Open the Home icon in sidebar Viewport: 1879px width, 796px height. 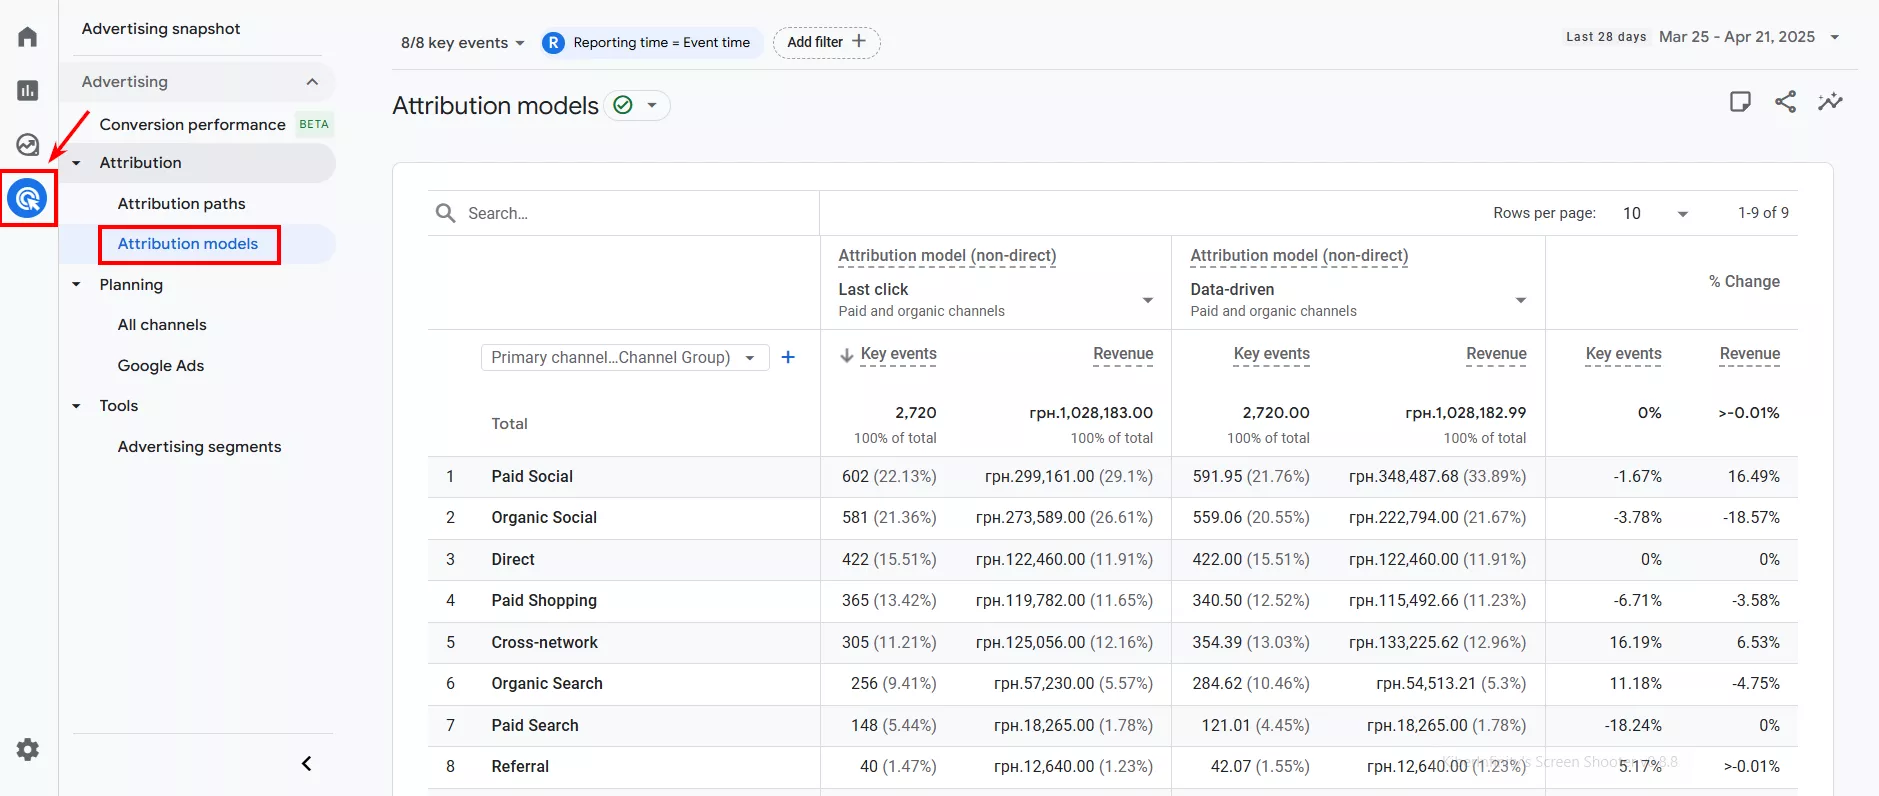coord(28,37)
